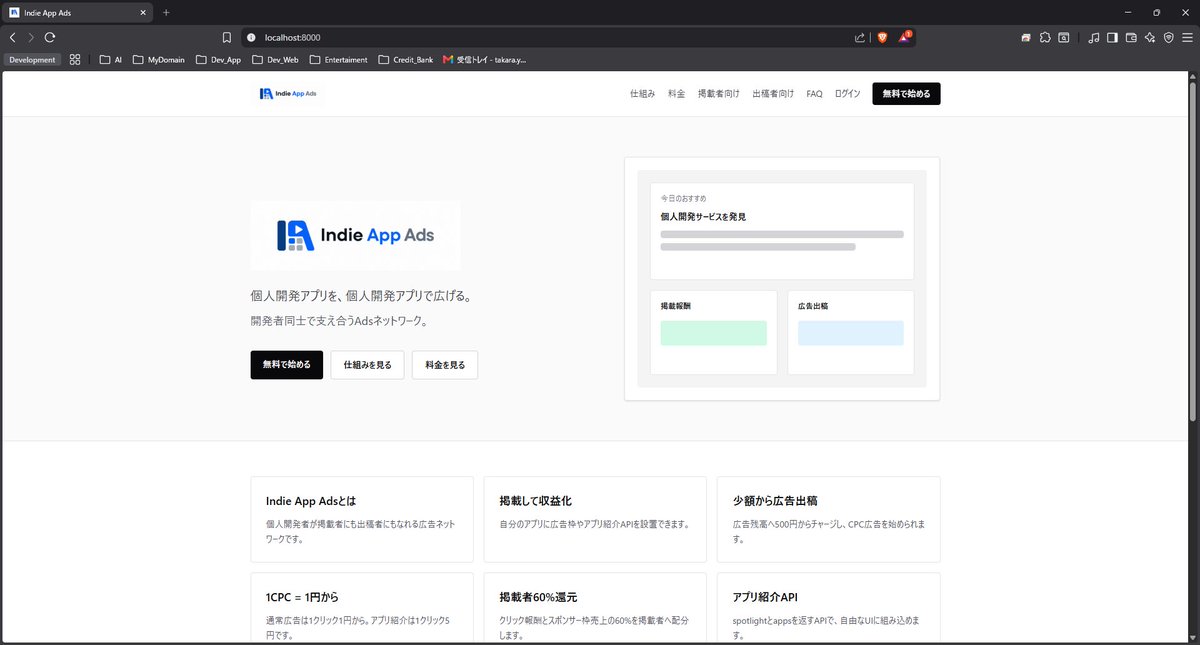The image size is (1200, 645).
Task: Click the 少額から広告出稿 card
Action: 829,519
